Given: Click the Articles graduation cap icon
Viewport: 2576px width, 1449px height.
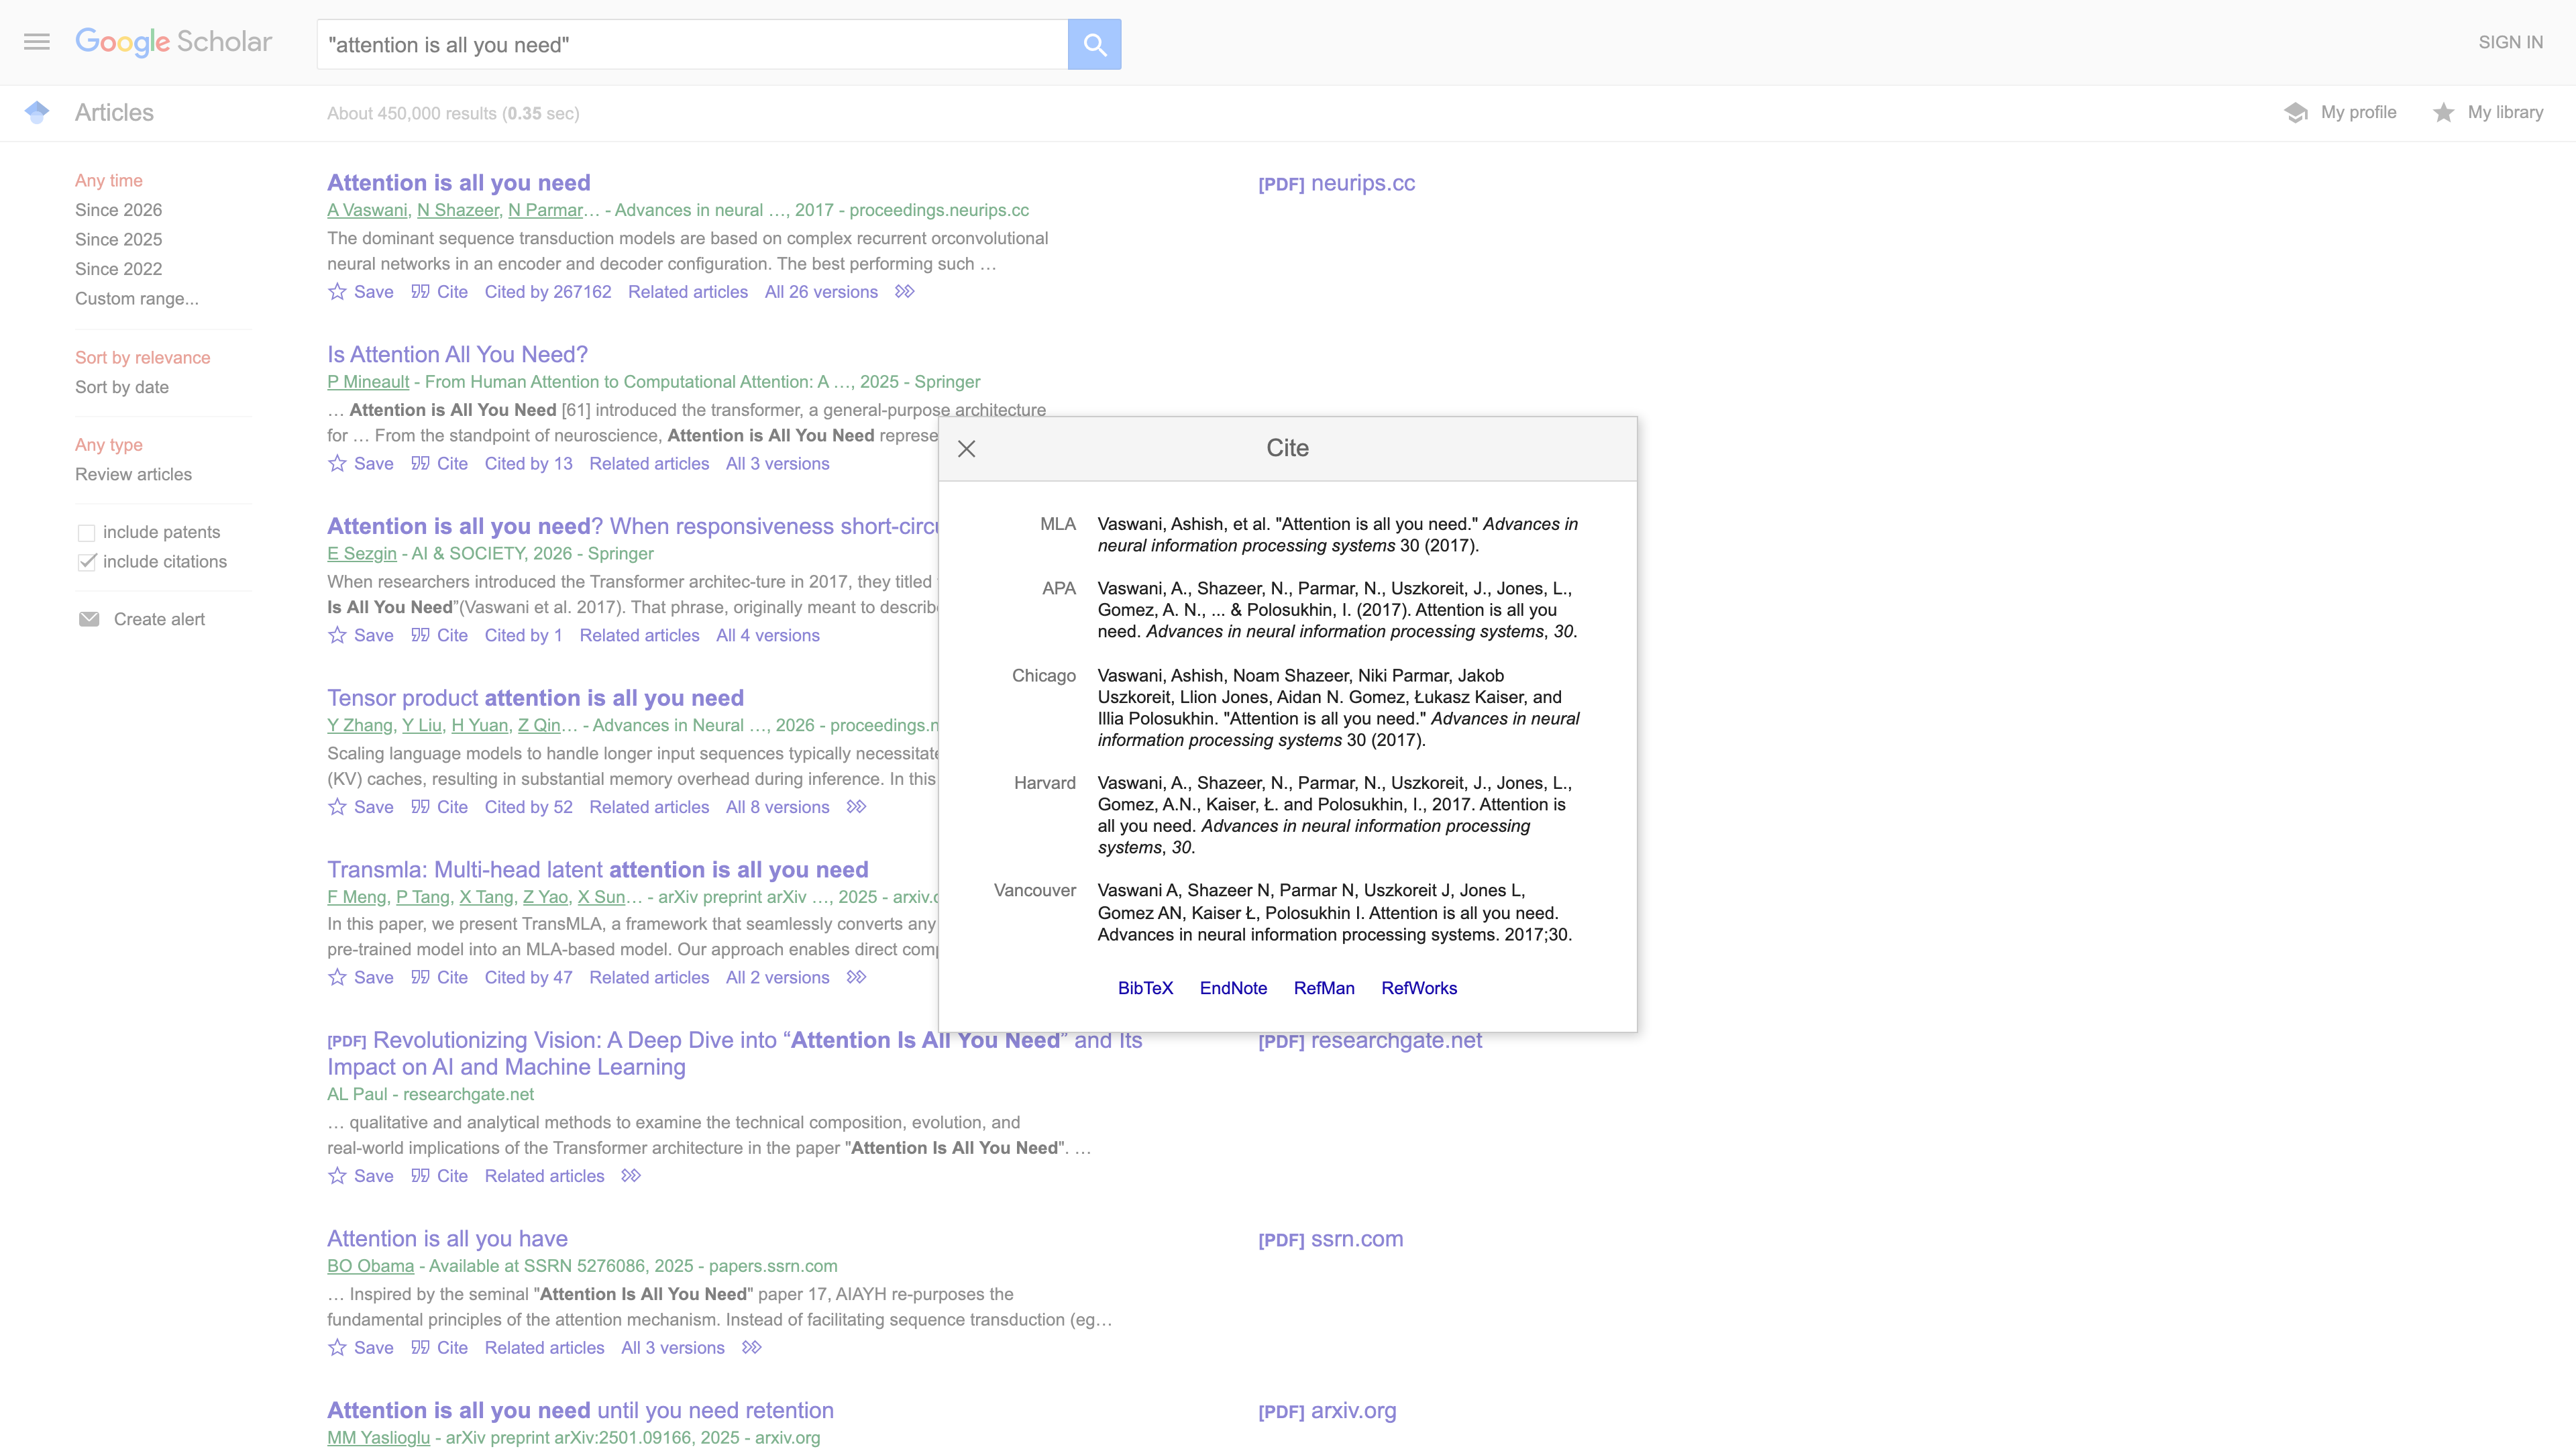Looking at the screenshot, I should pyautogui.click(x=37, y=112).
